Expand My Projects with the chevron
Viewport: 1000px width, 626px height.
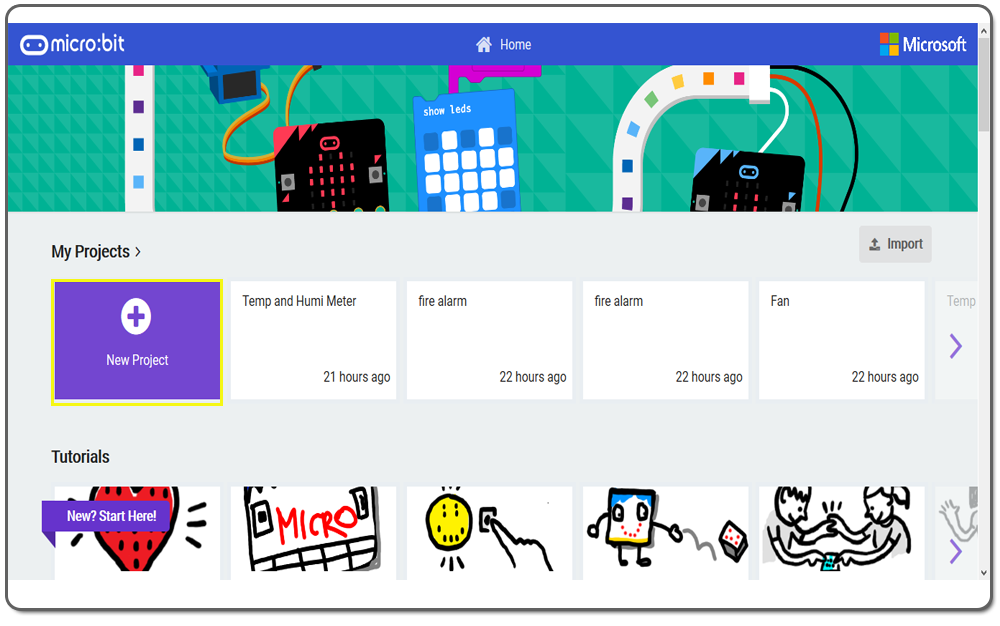pos(138,252)
